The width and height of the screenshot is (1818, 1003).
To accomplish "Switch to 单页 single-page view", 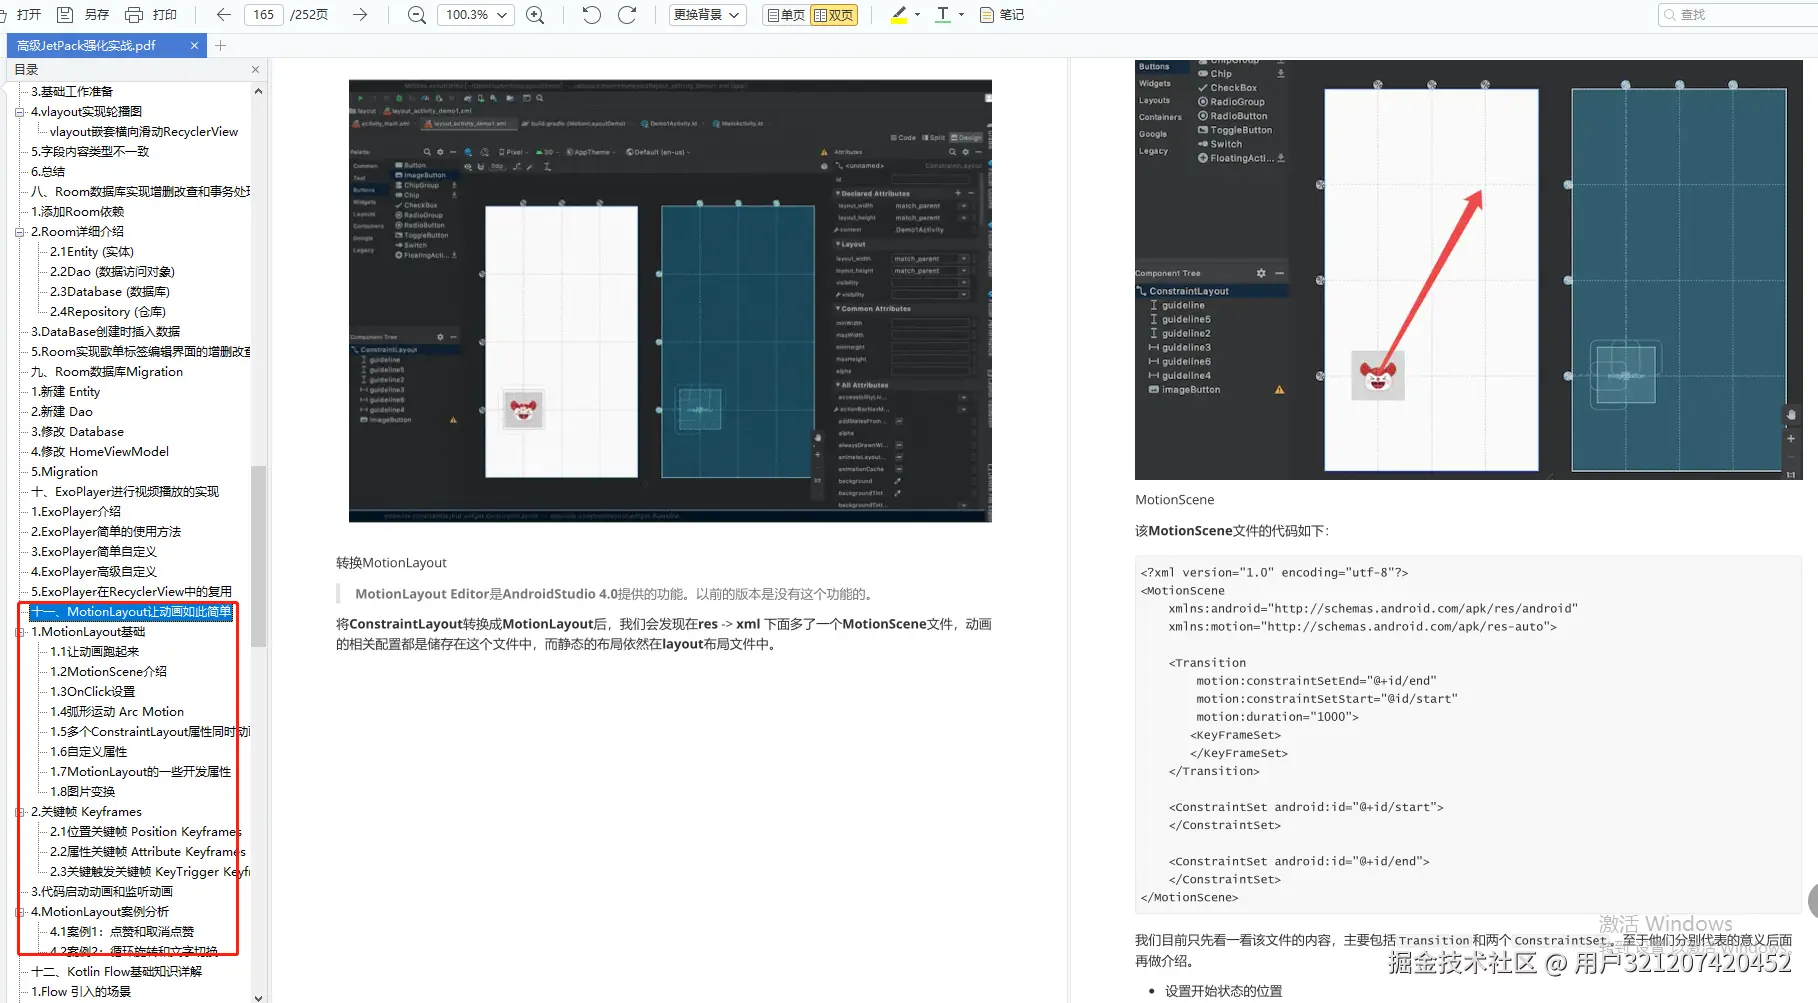I will click(x=786, y=15).
